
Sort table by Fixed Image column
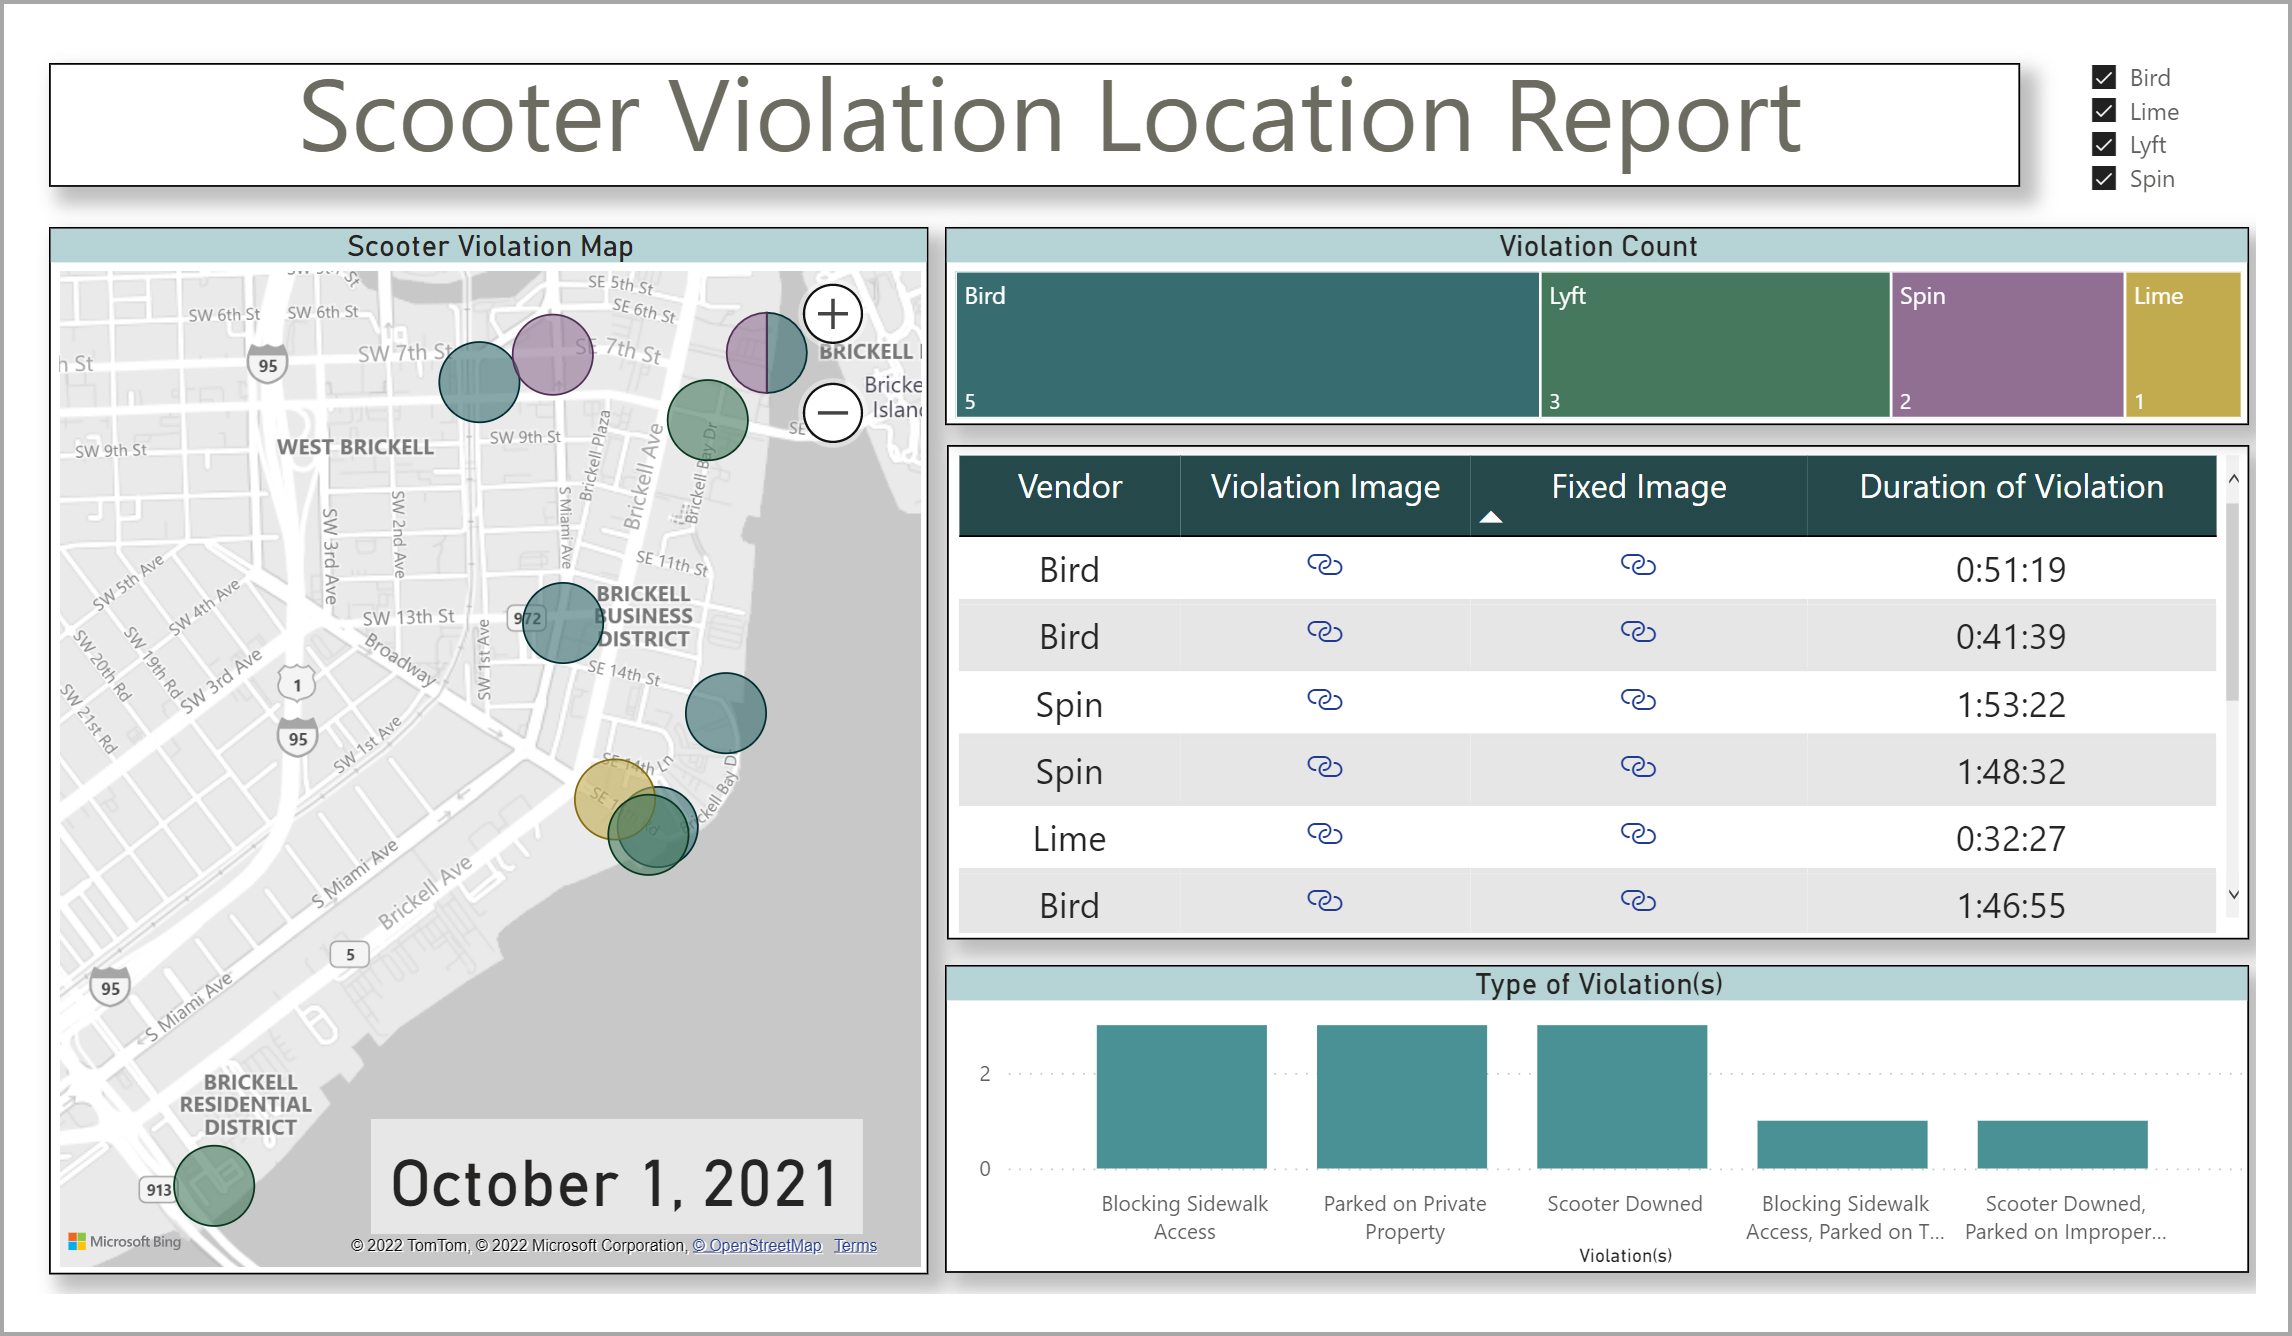[1637, 487]
